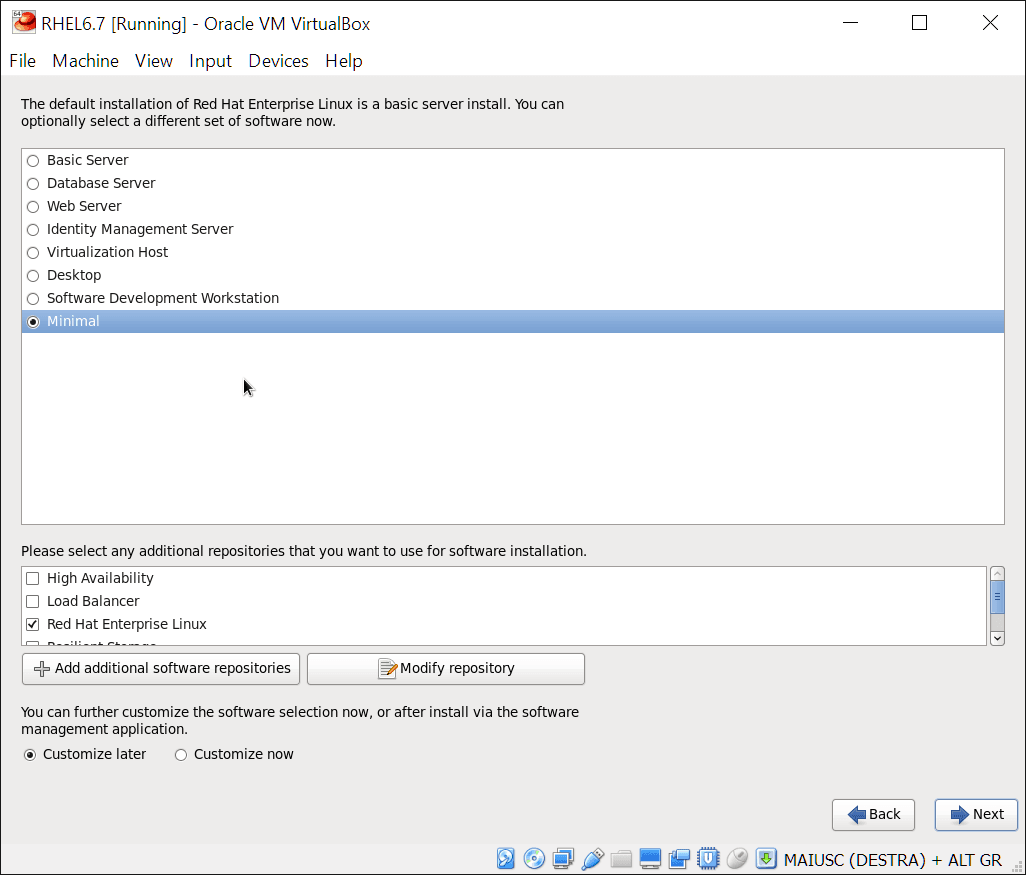This screenshot has width=1026, height=875.
Task: Click the repository list scroll up arrow
Action: pyautogui.click(x=997, y=574)
